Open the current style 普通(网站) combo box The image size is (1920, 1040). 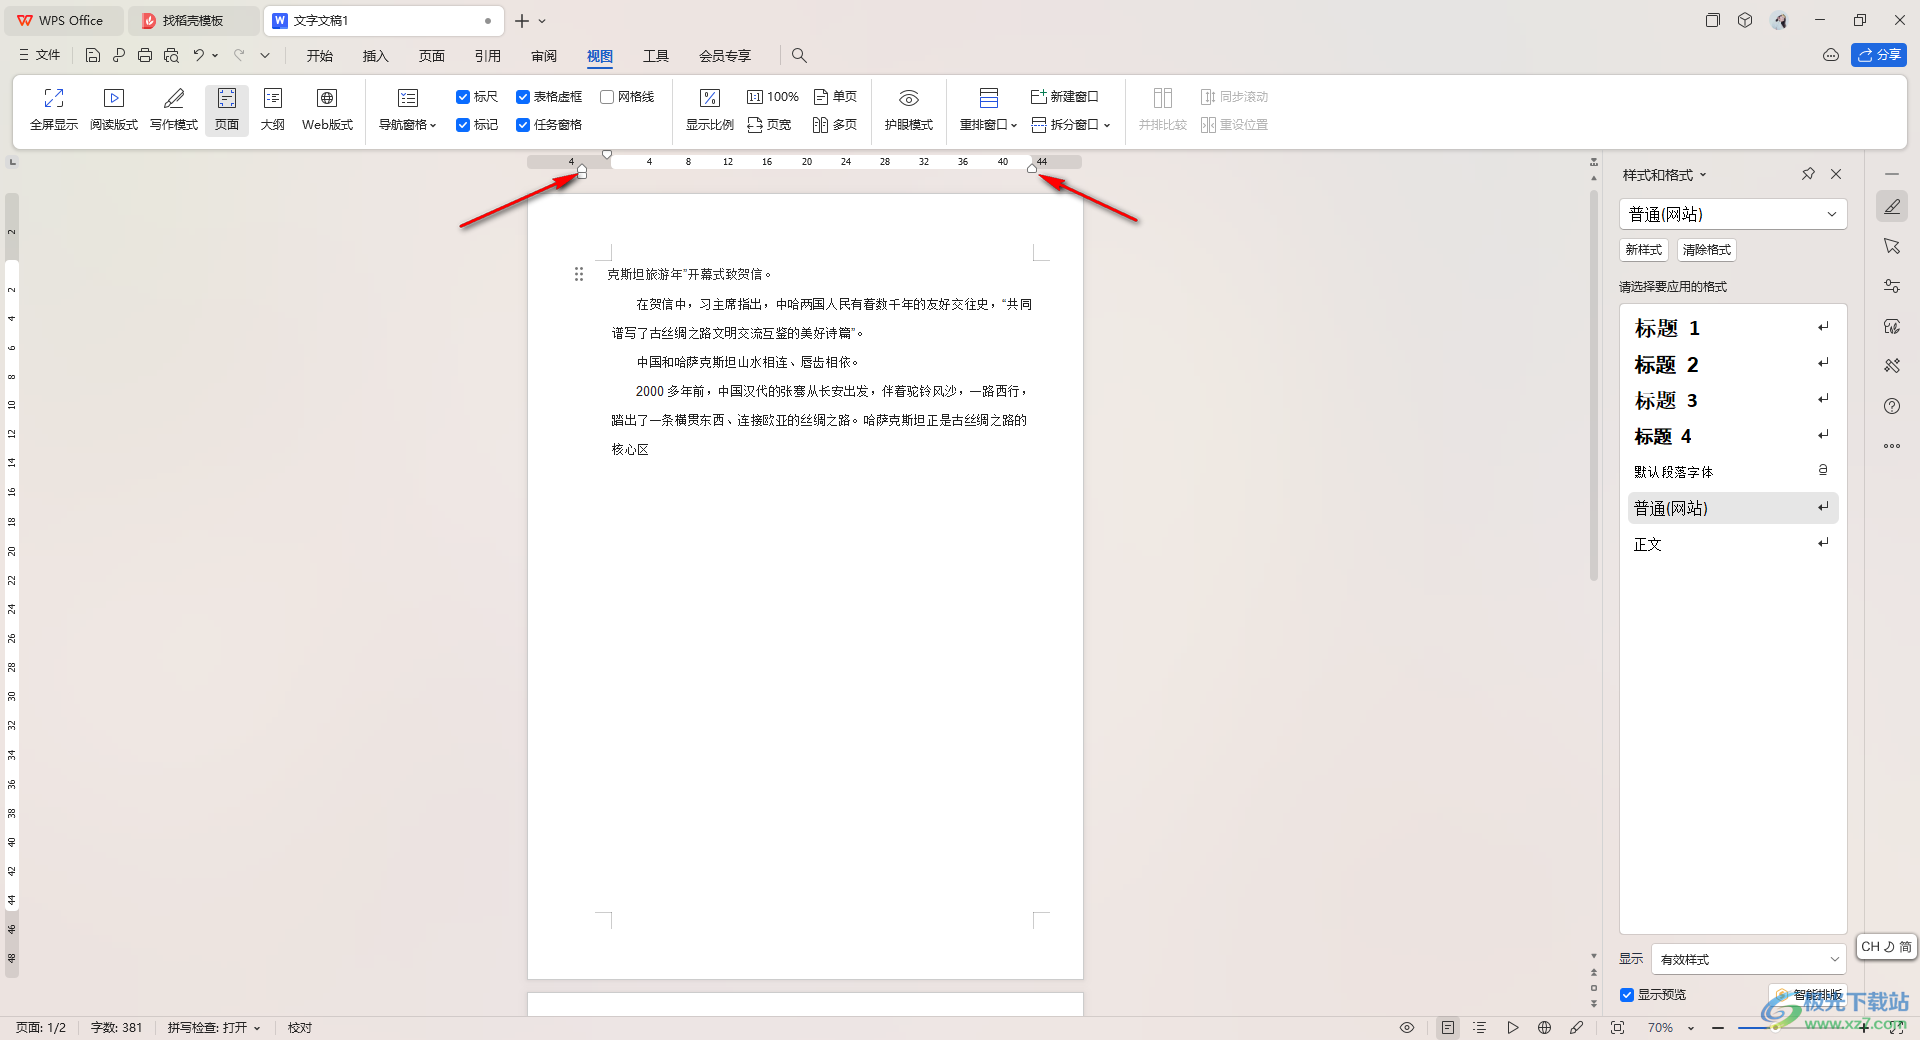point(1733,214)
